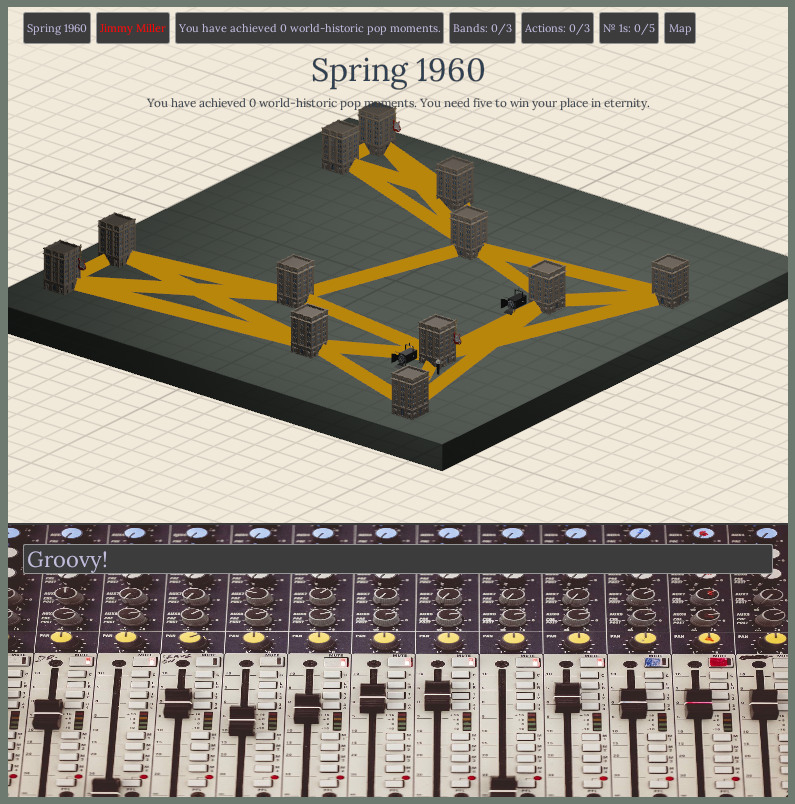Viewport: 795px width, 804px height.
Task: Click the guitar icon on the lower-center building
Action: pos(457,338)
